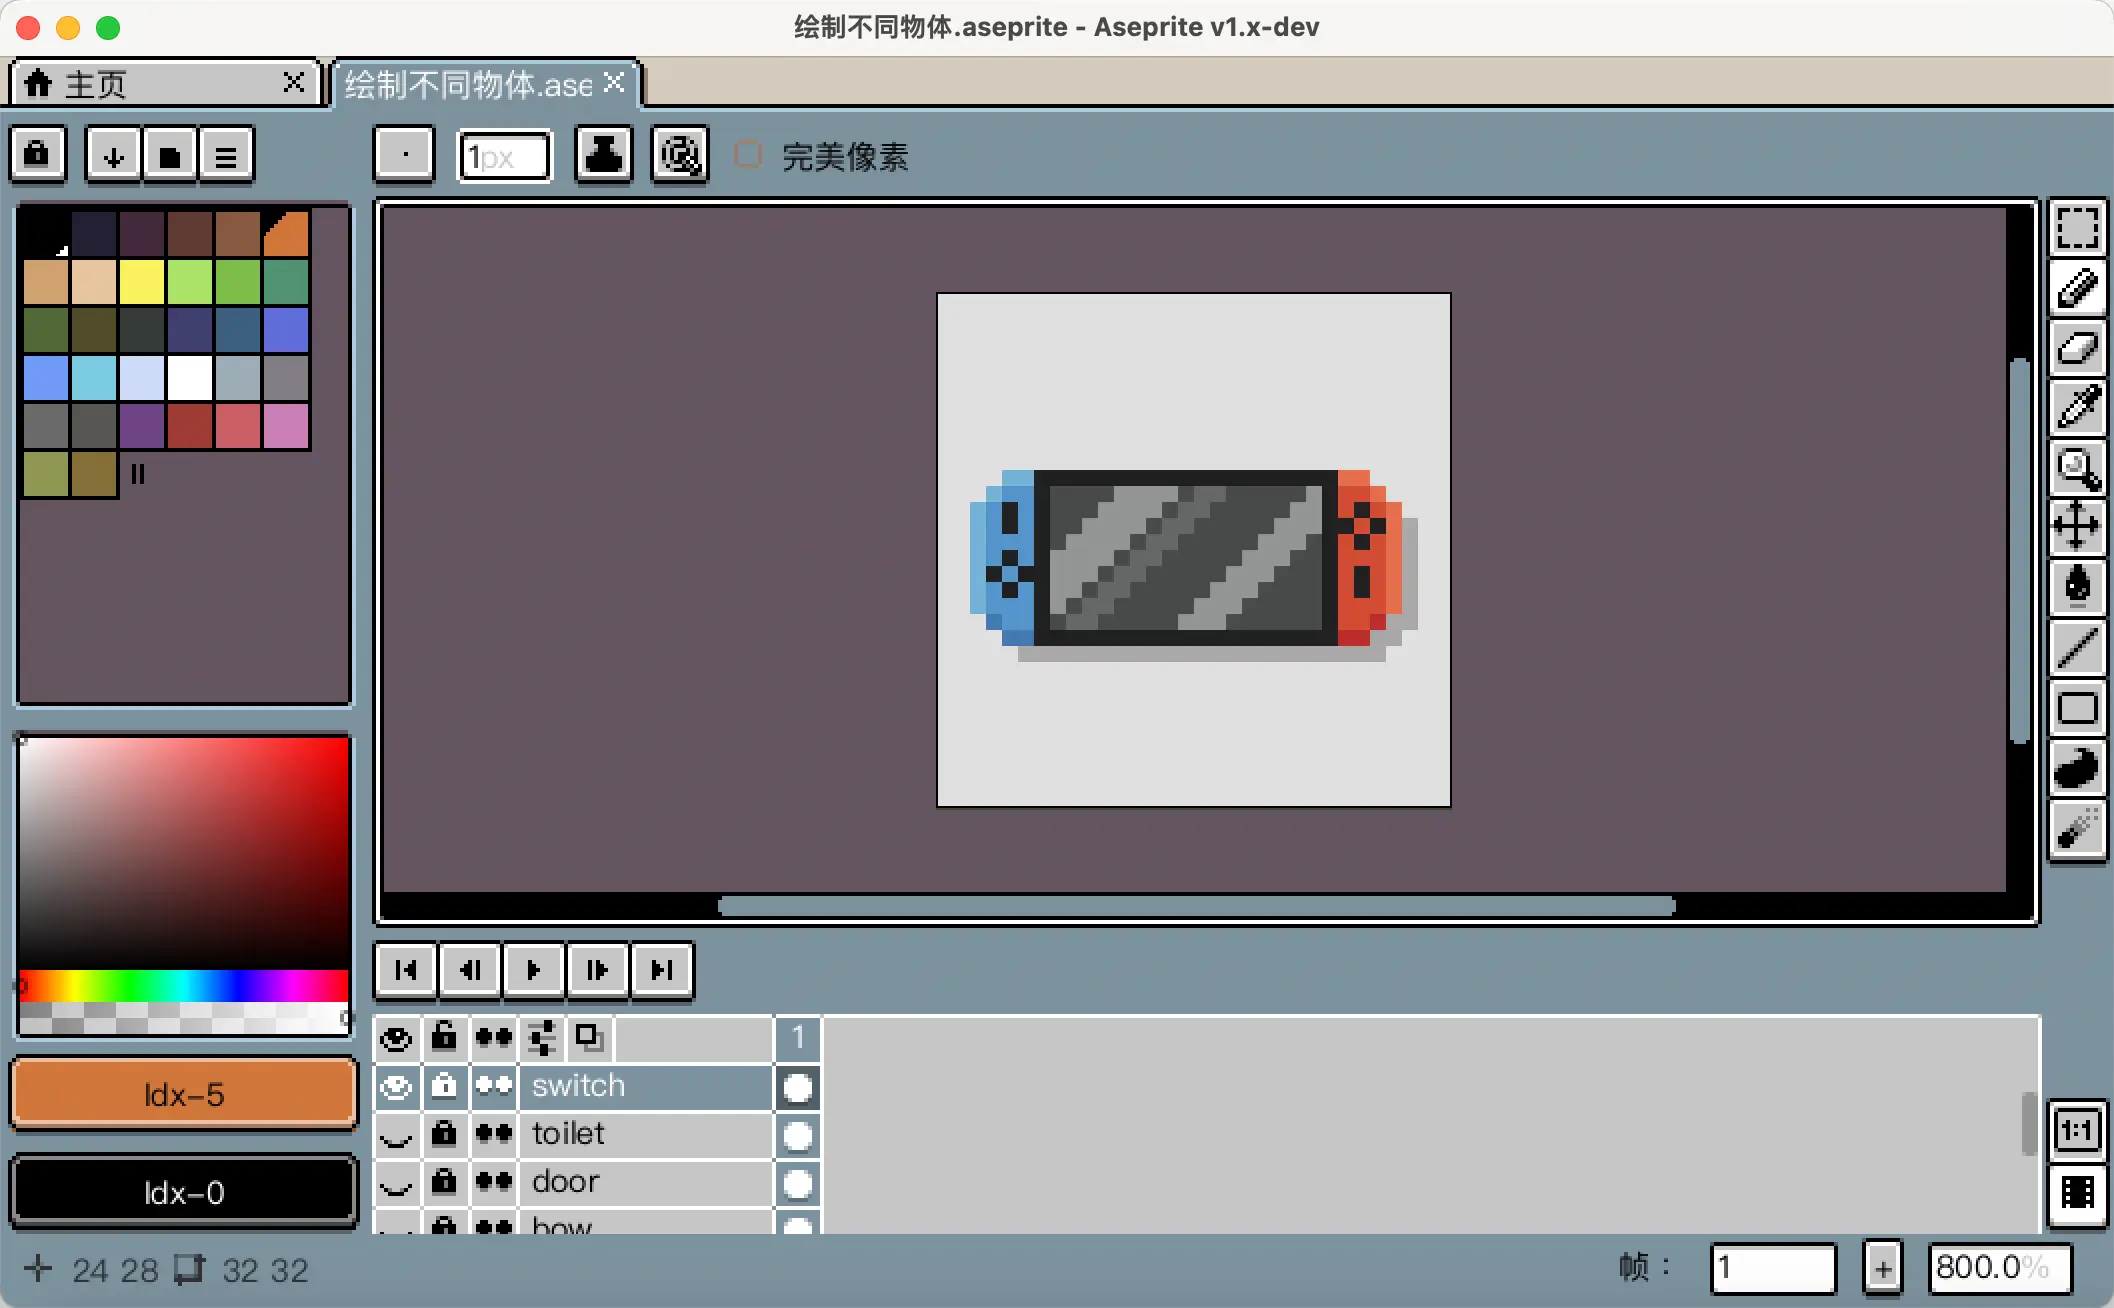The image size is (2114, 1308).
Task: Click the foreground color Idx-5 button
Action: tap(184, 1095)
